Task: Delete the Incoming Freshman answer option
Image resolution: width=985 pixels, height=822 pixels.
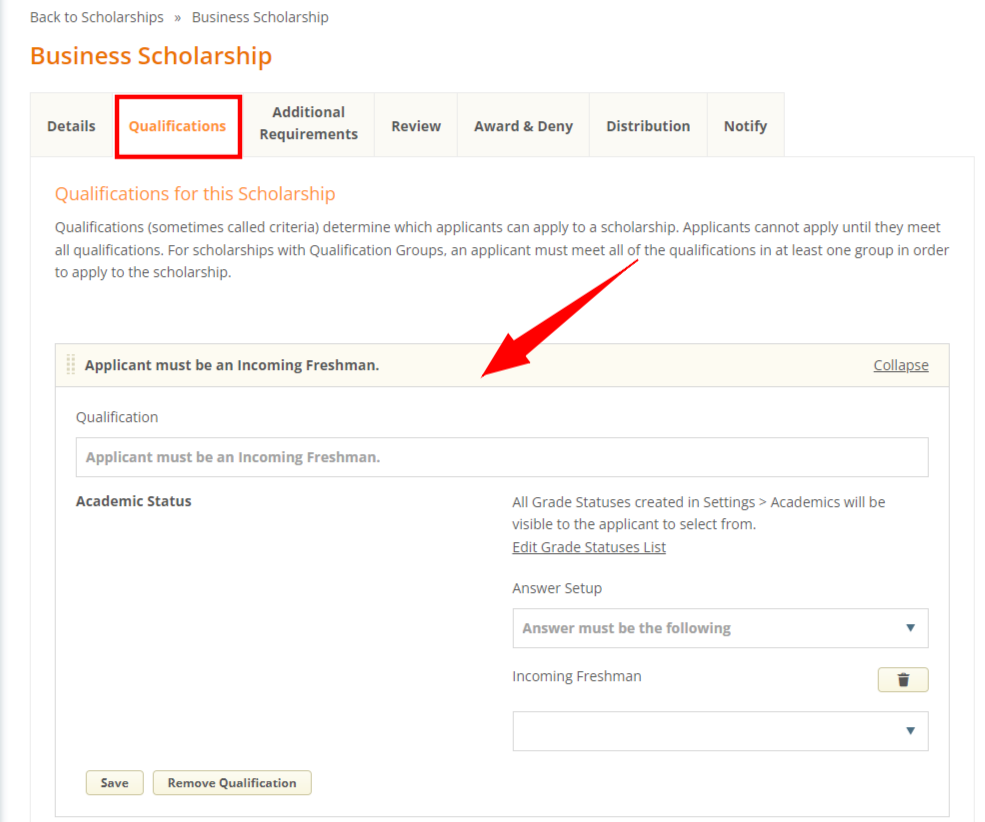Action: click(902, 679)
